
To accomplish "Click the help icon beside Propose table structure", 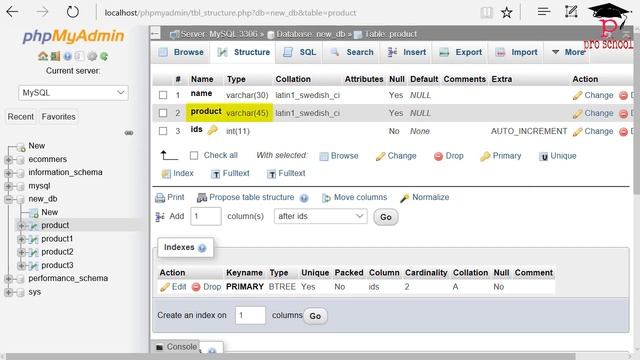I will coord(304,198).
